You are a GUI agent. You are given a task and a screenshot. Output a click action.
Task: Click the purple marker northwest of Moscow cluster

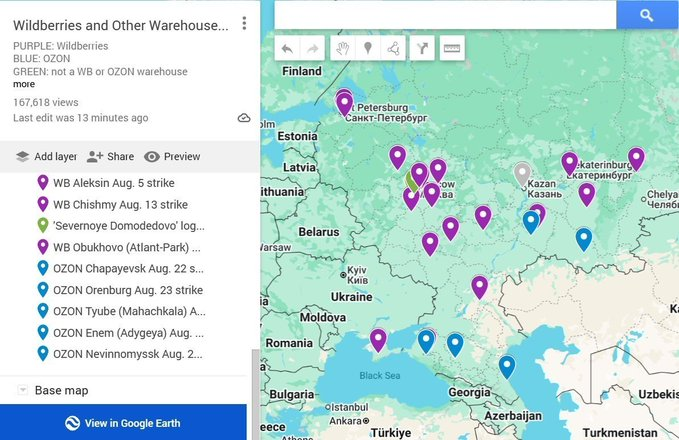pyautogui.click(x=398, y=156)
